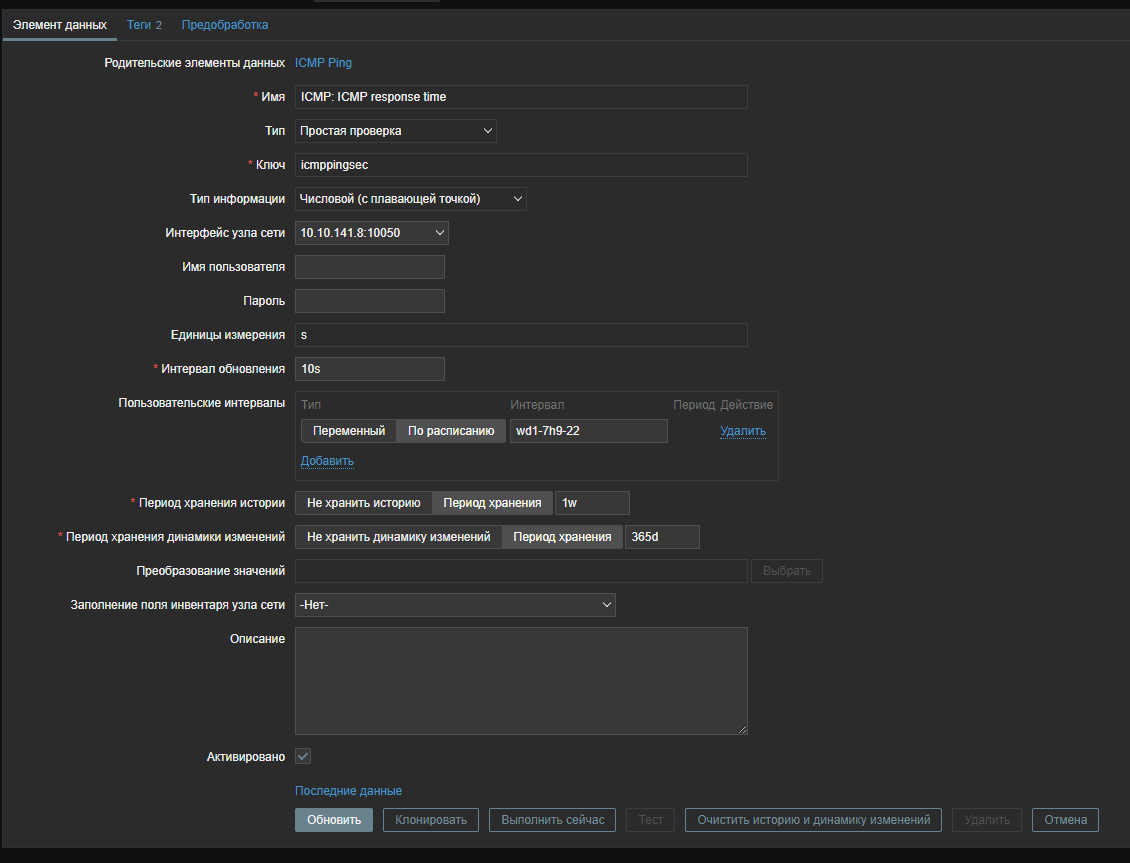This screenshot has width=1130, height=863.
Task: Toggle the Активировано checkbox
Action: tap(303, 757)
